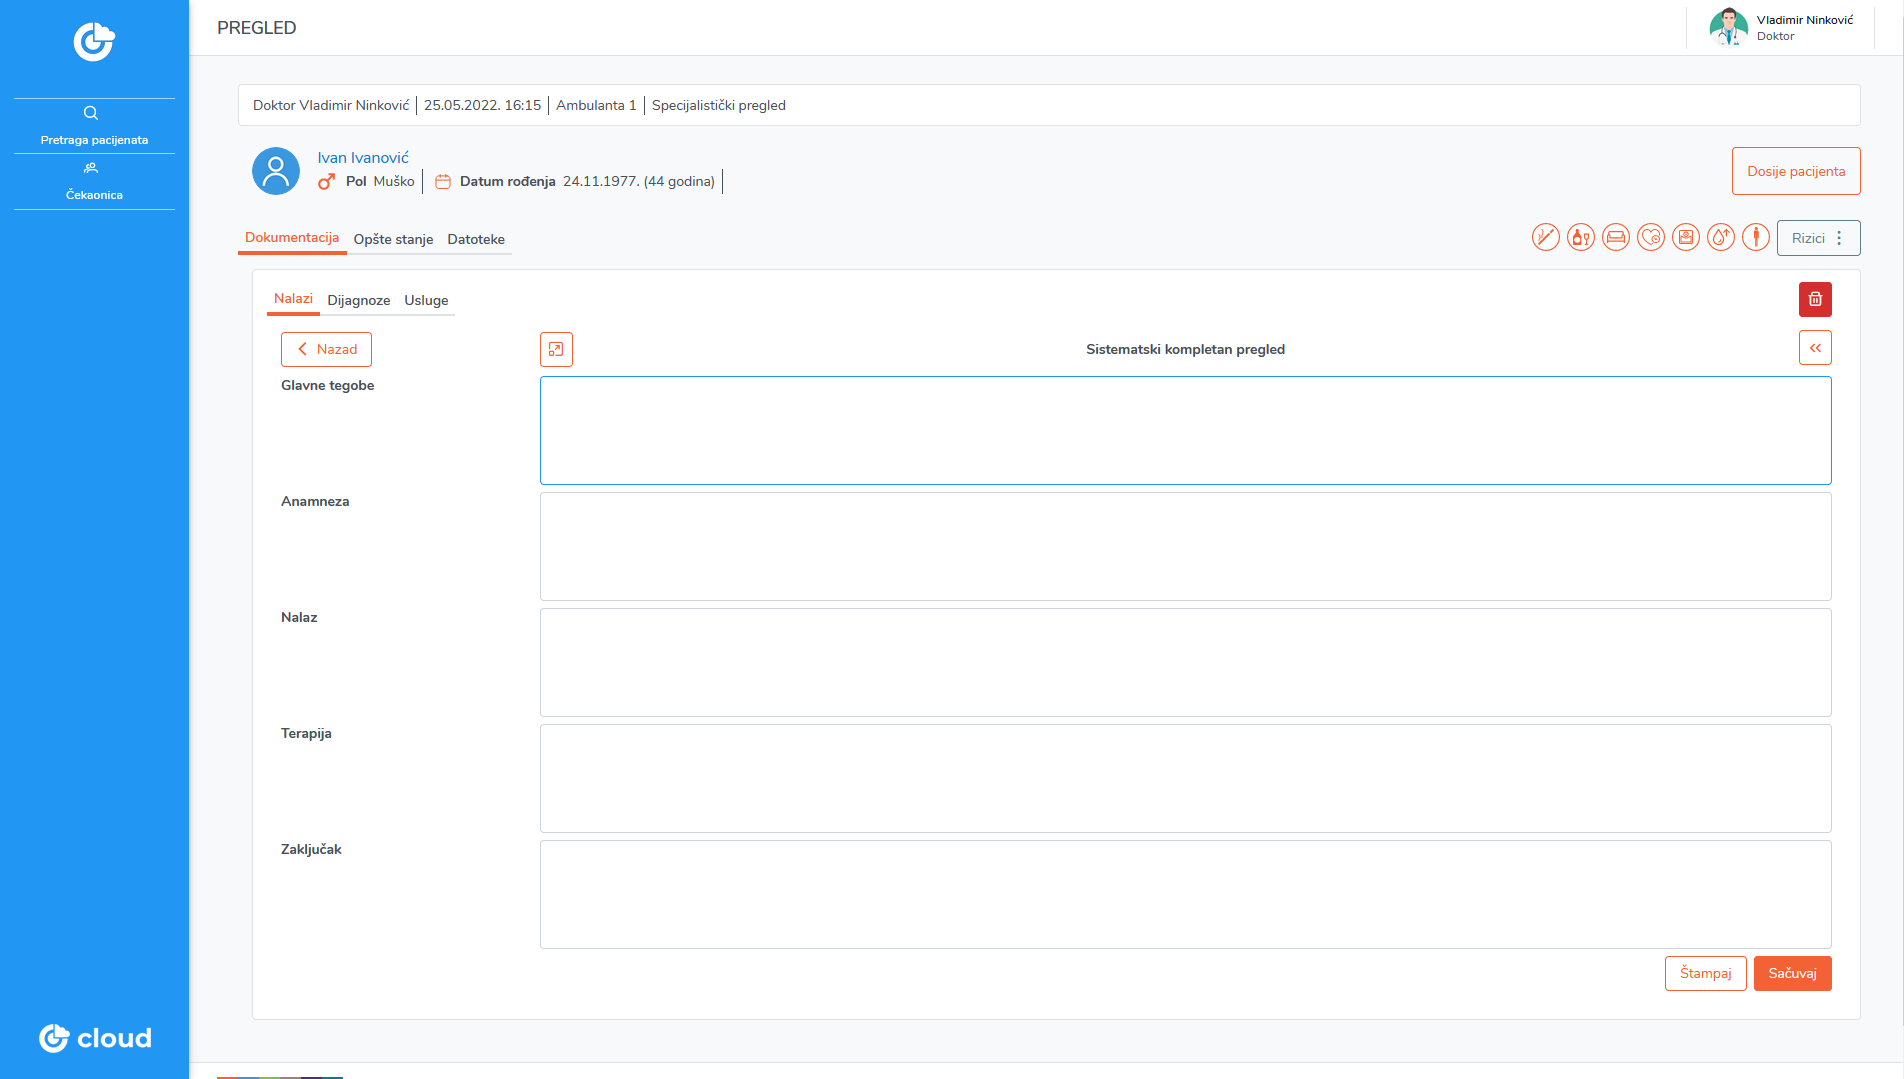
Task: Click the heart pressure risk icon
Action: (x=1650, y=238)
